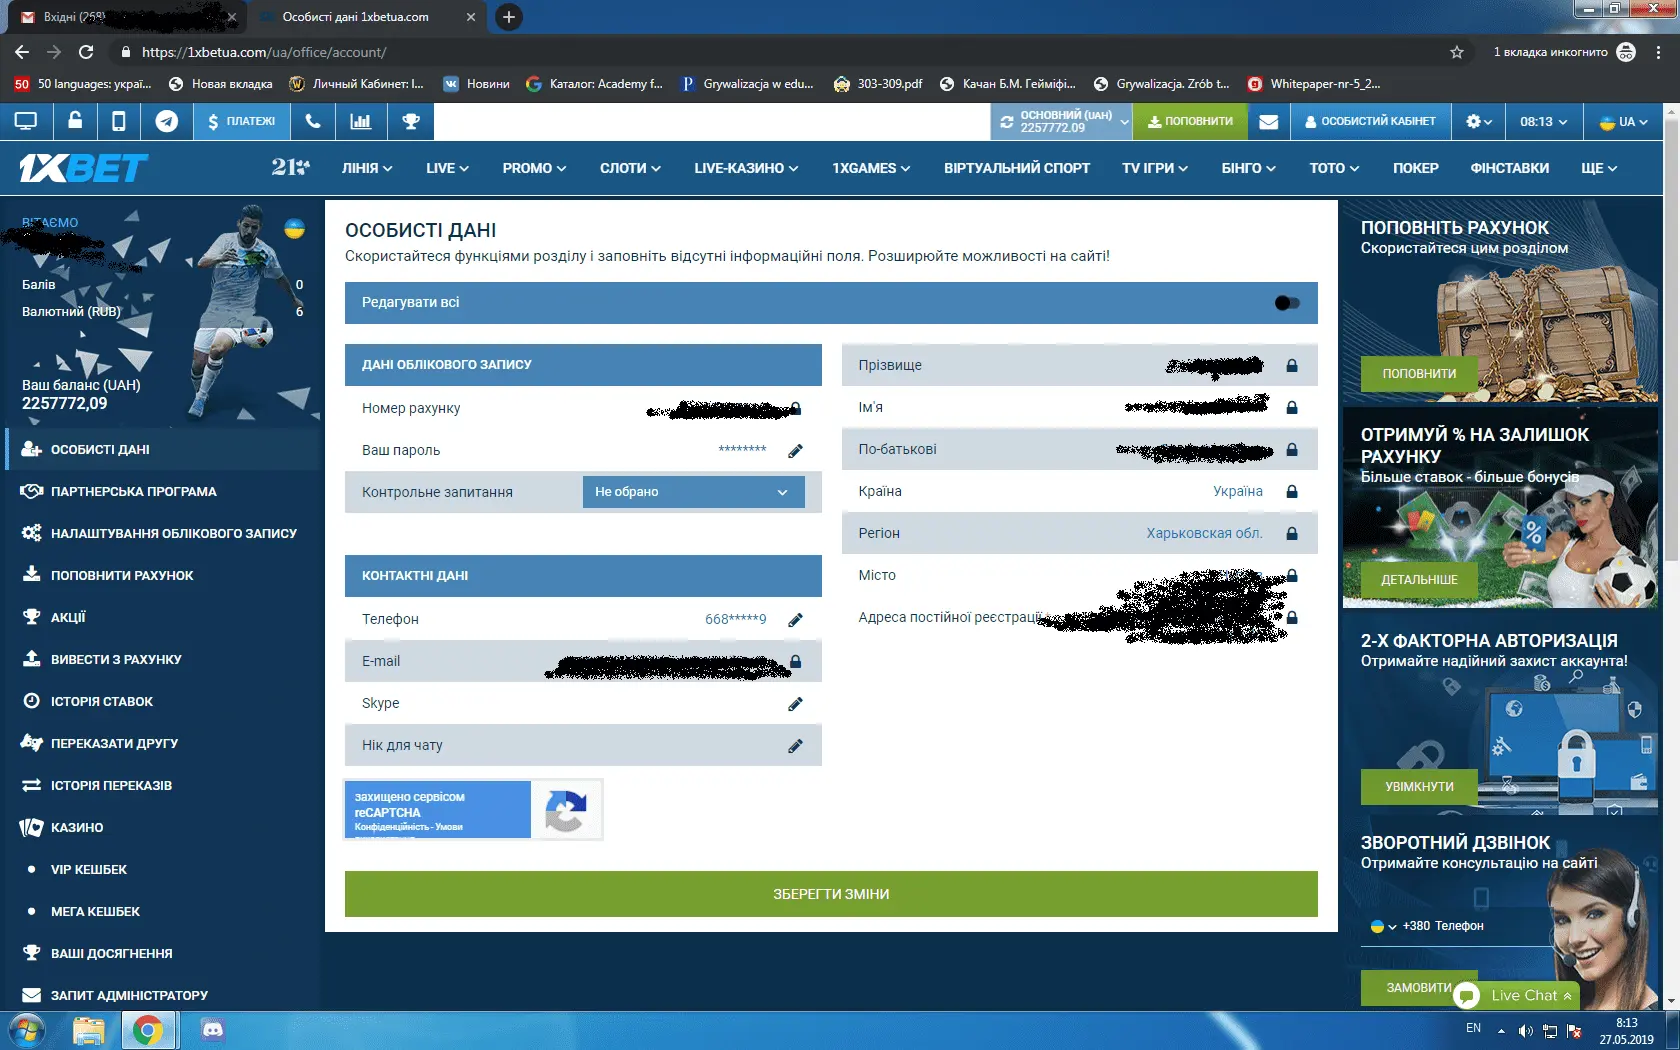
Task: Click the phone callback icon
Action: click(313, 121)
